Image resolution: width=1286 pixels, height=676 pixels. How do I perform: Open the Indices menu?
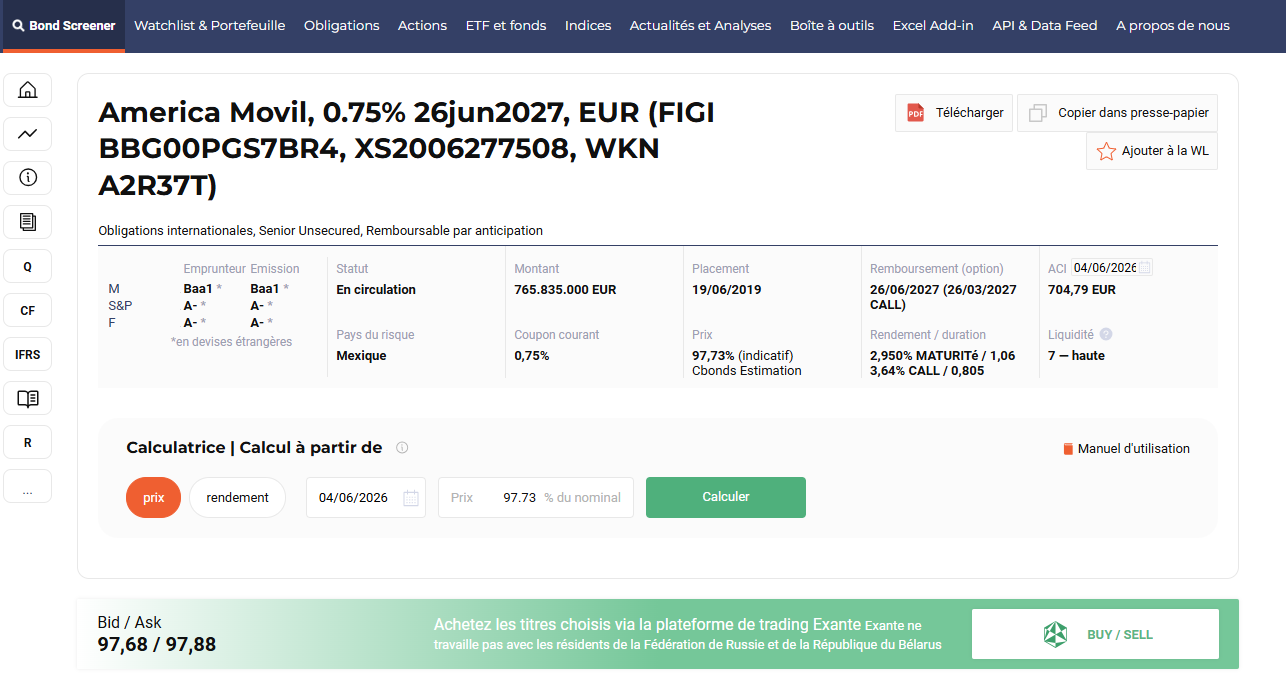point(588,26)
